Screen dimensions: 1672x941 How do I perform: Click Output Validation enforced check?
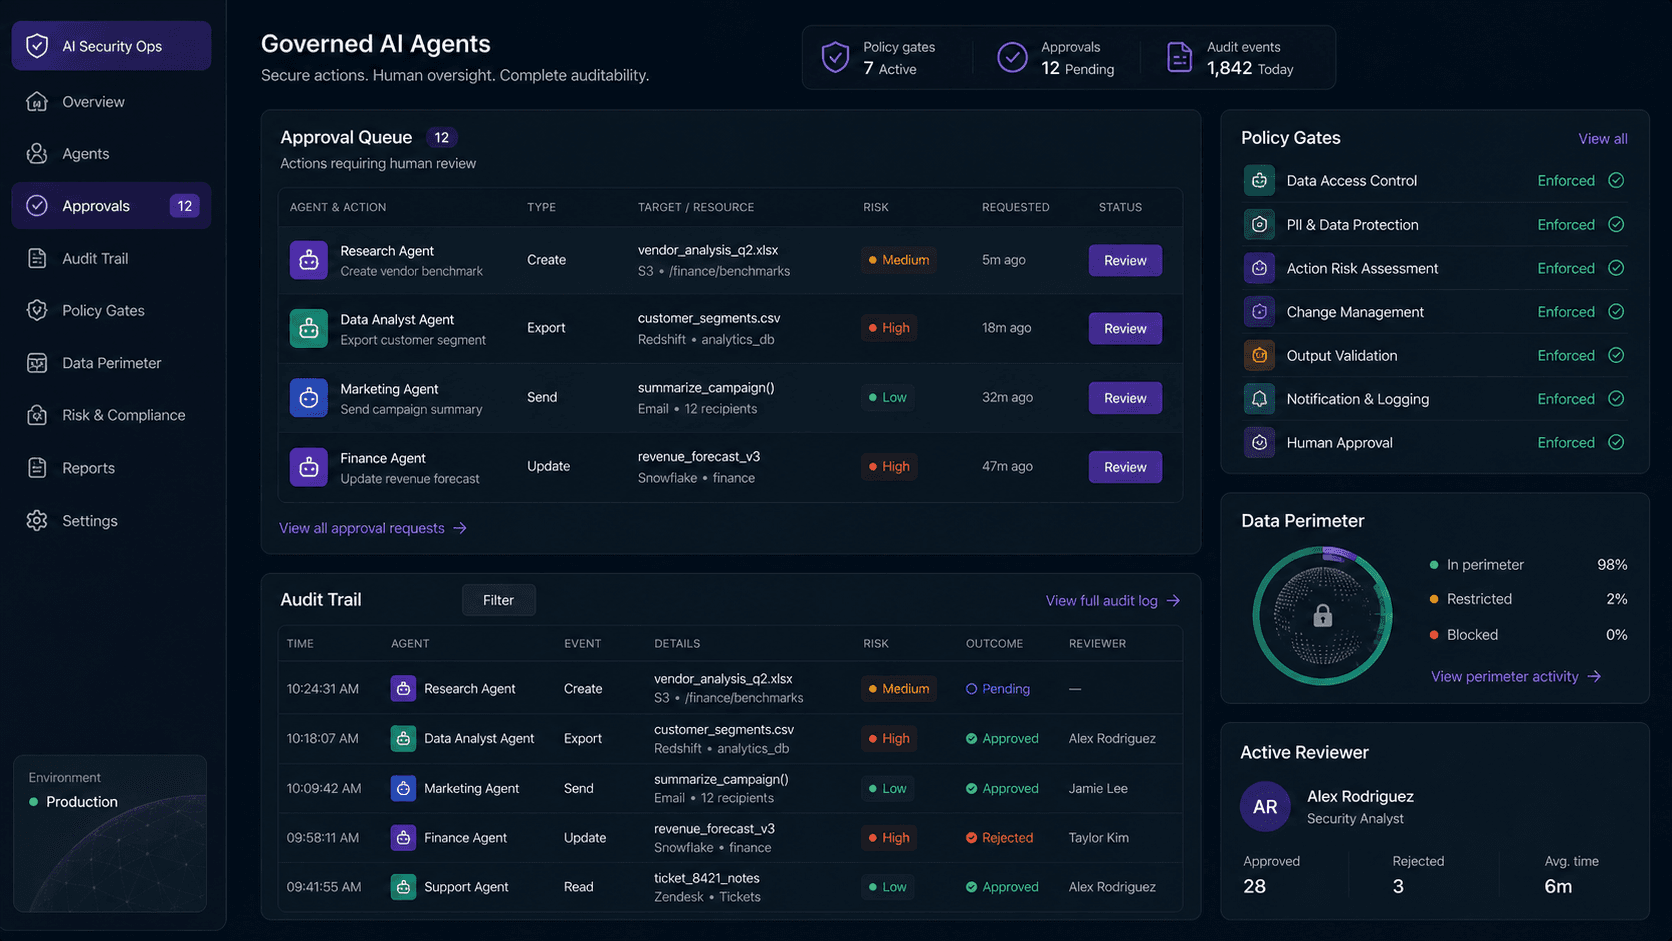pyautogui.click(x=1616, y=355)
